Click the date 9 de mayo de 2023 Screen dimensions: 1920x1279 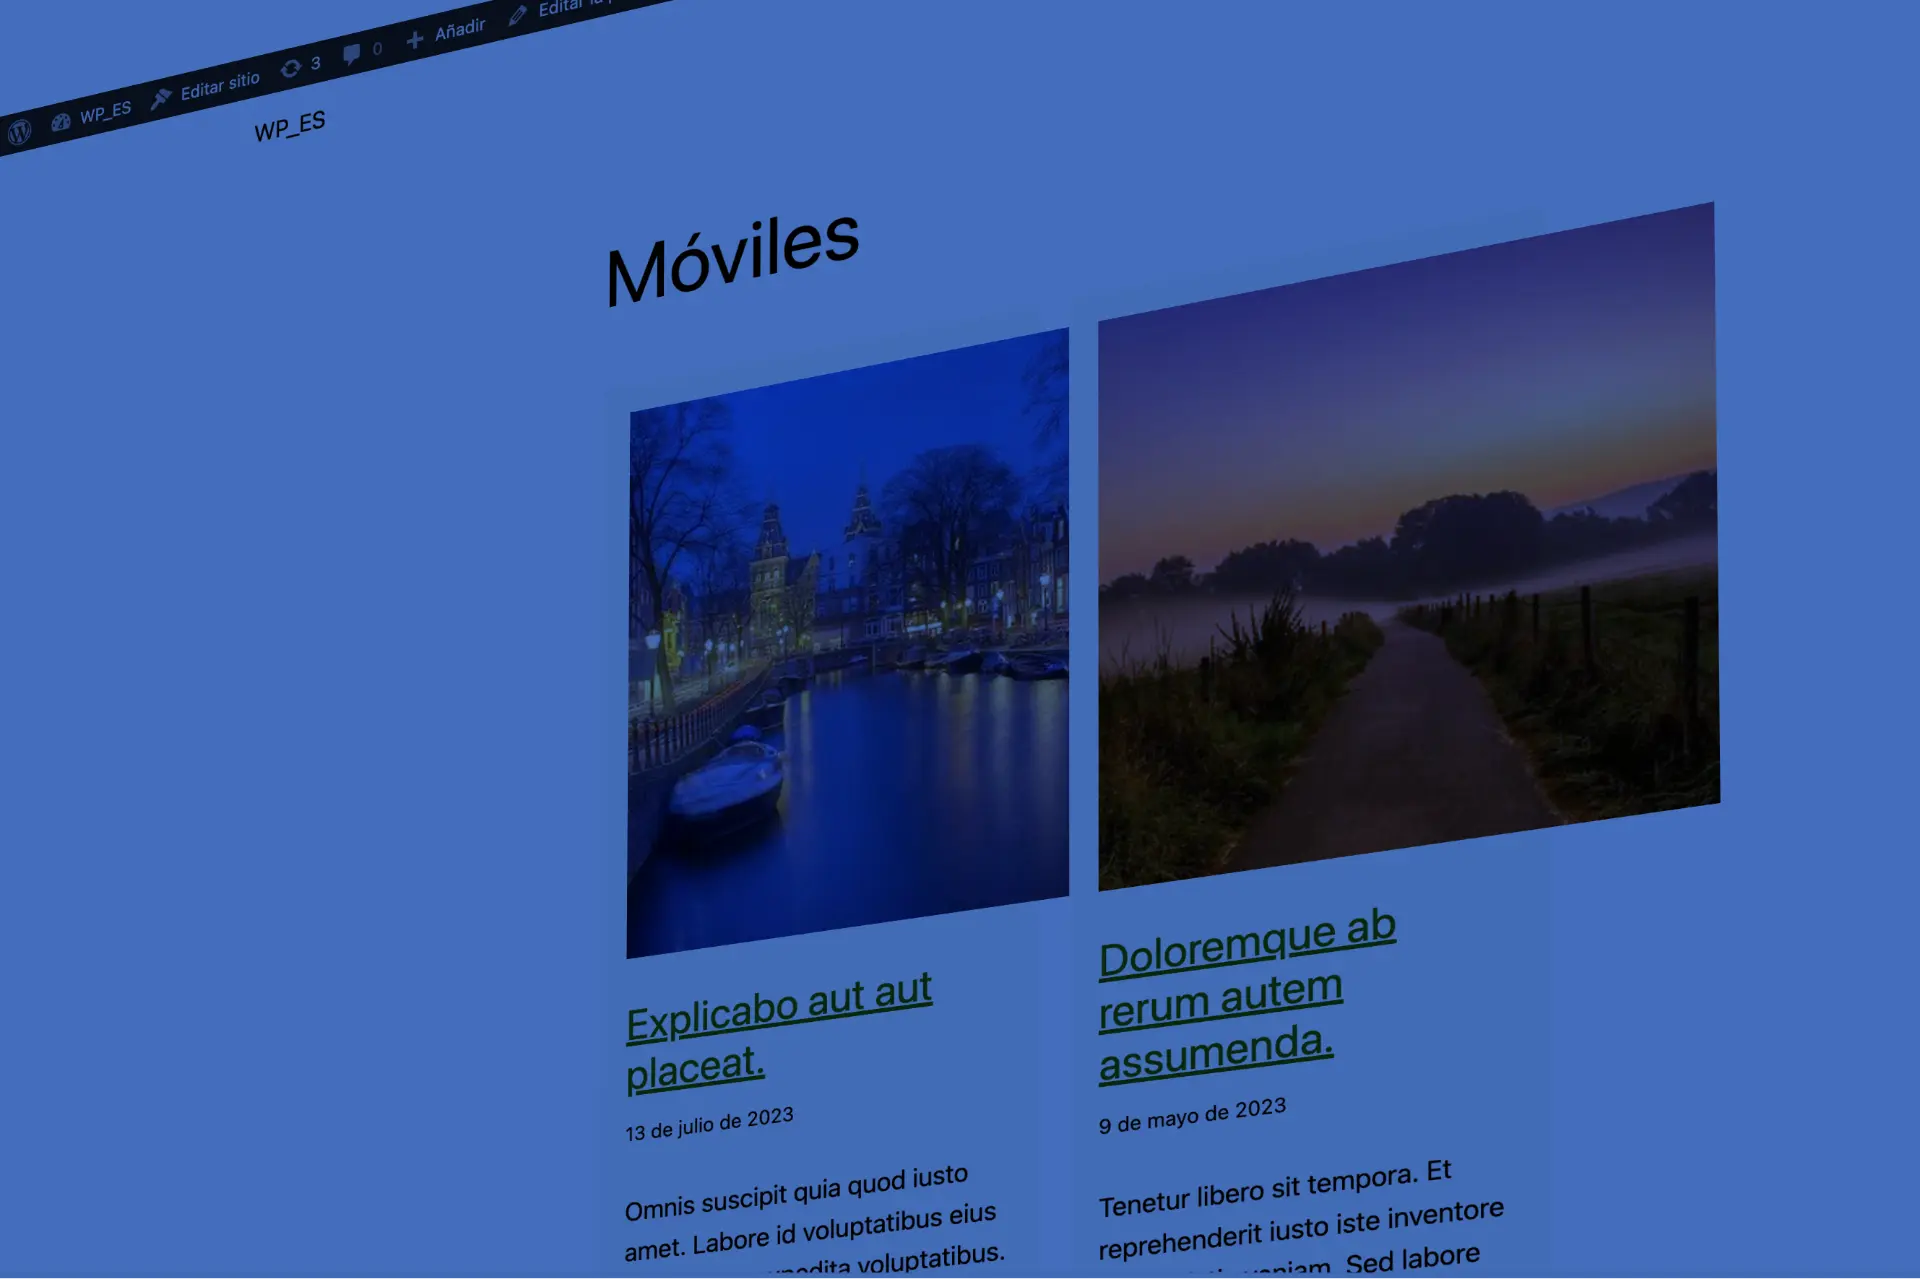[x=1192, y=1115]
